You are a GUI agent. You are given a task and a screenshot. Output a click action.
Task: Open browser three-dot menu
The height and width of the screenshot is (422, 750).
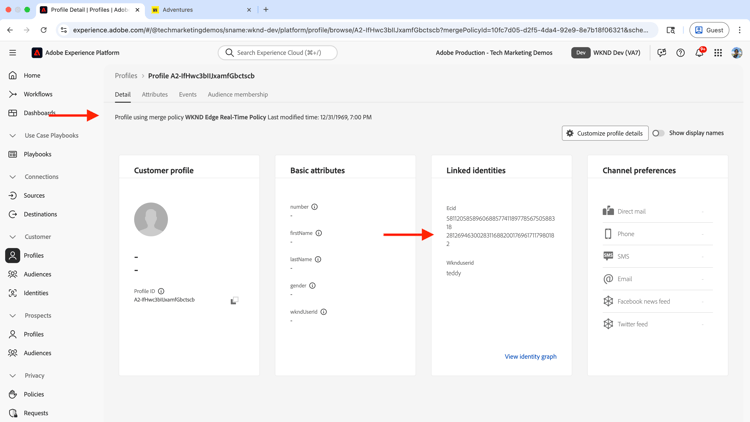739,30
